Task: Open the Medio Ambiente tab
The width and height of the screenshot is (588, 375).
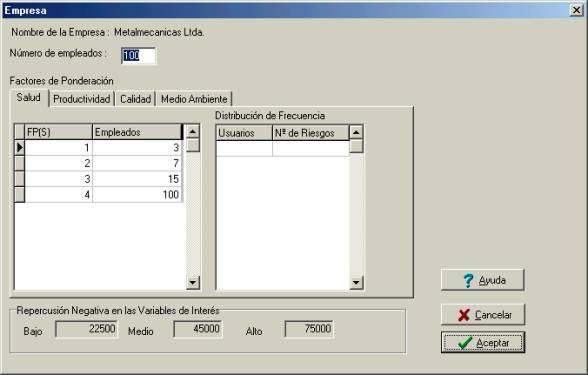Action: click(x=194, y=99)
